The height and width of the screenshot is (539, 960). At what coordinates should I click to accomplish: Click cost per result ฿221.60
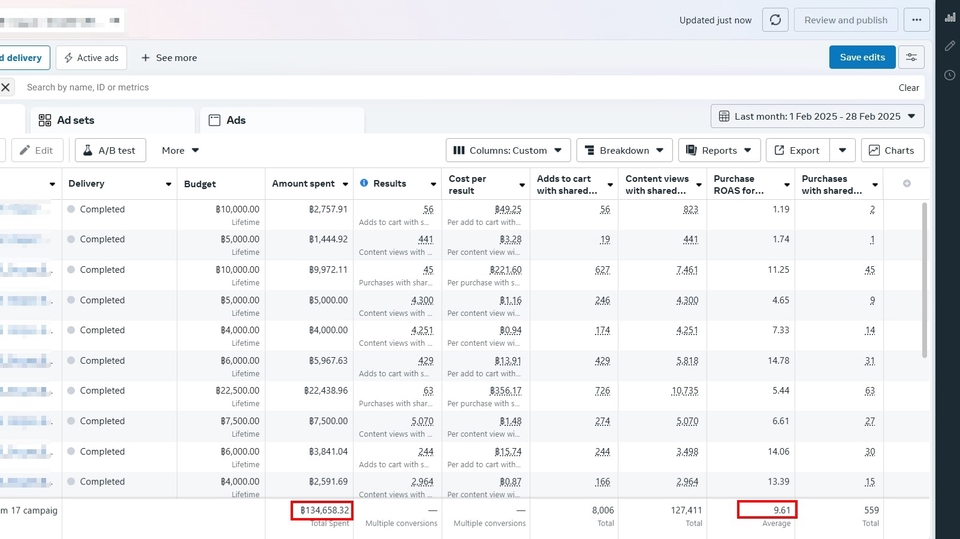click(505, 270)
